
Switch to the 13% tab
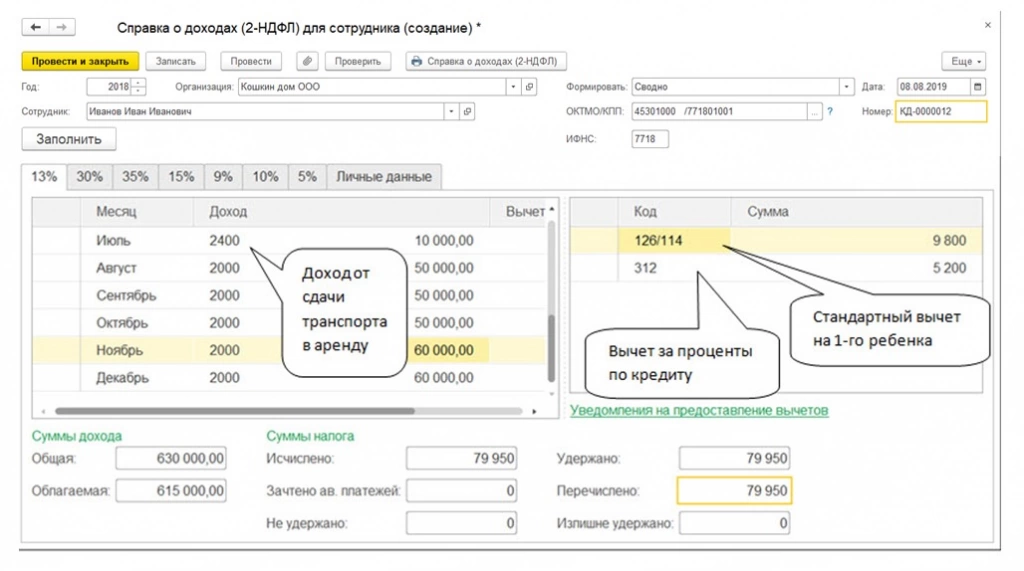pyautogui.click(x=44, y=176)
